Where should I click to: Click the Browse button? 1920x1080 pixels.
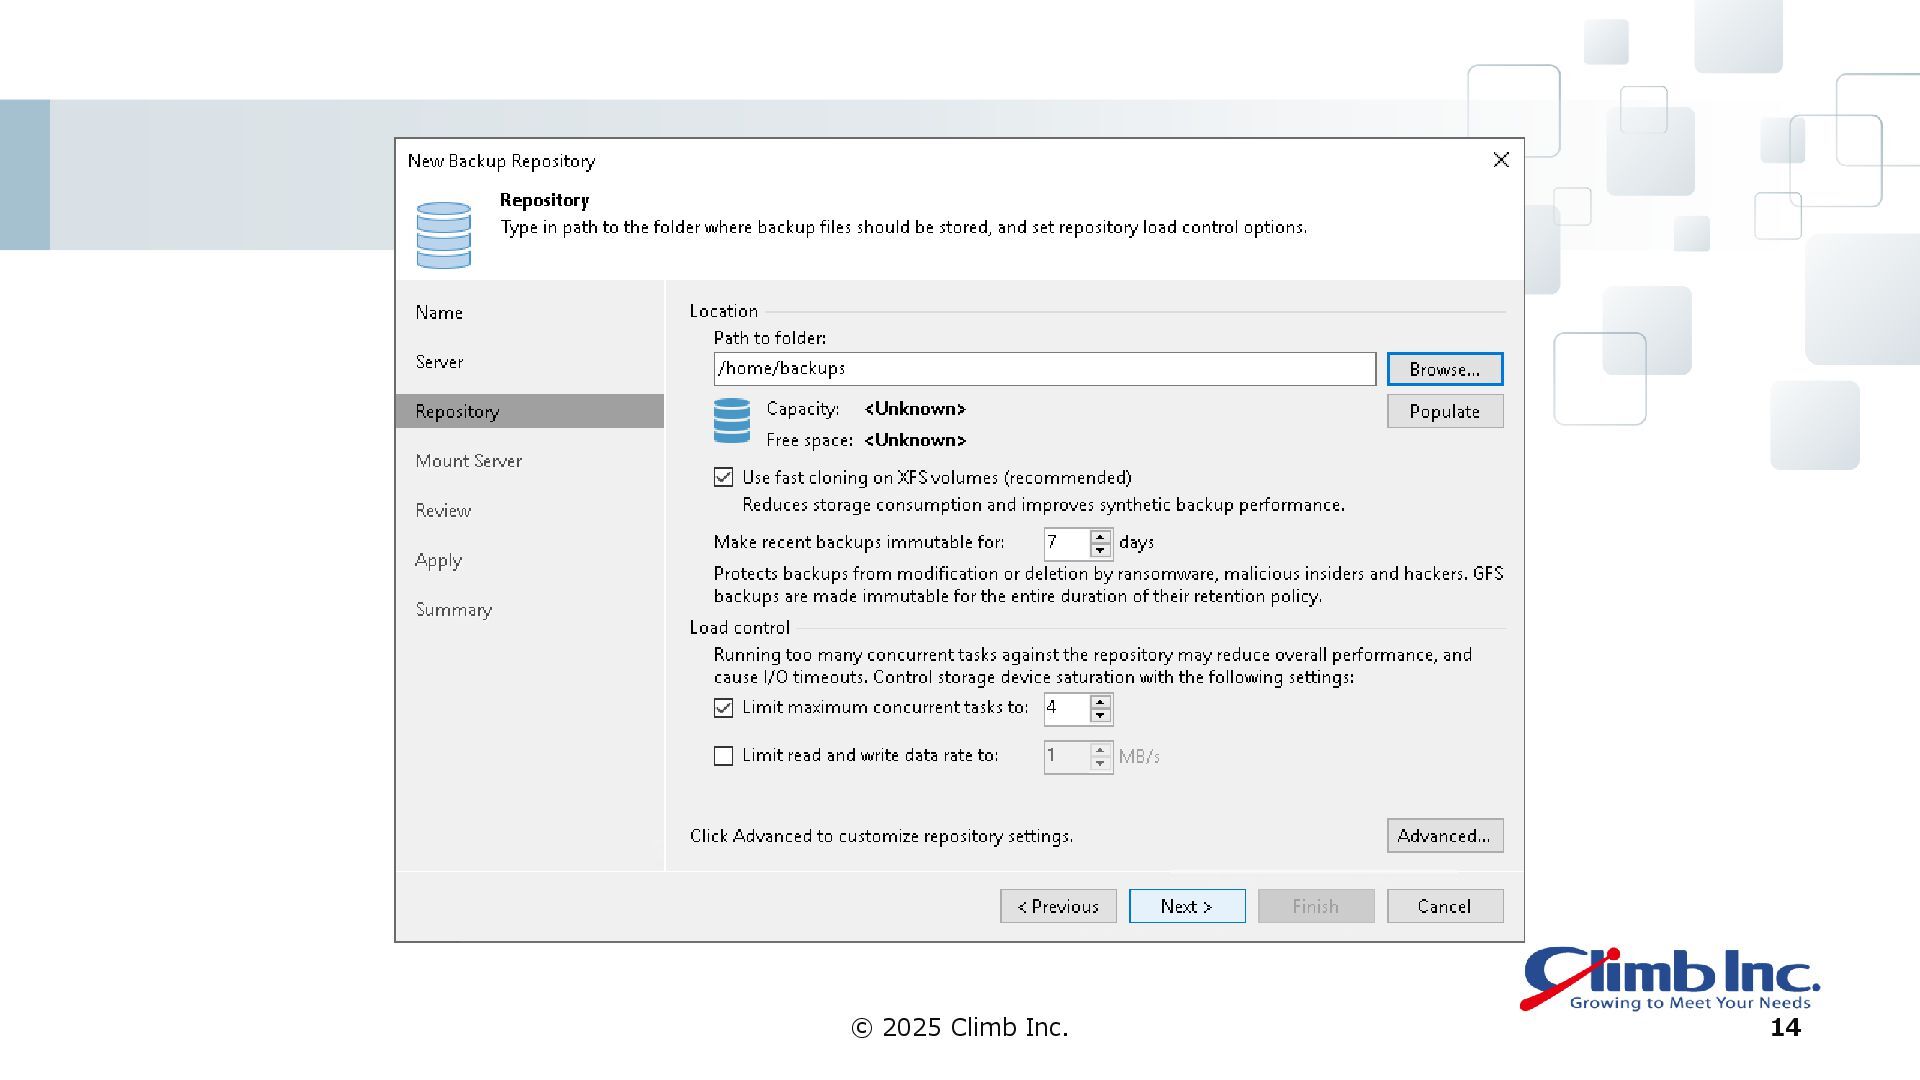coord(1444,369)
